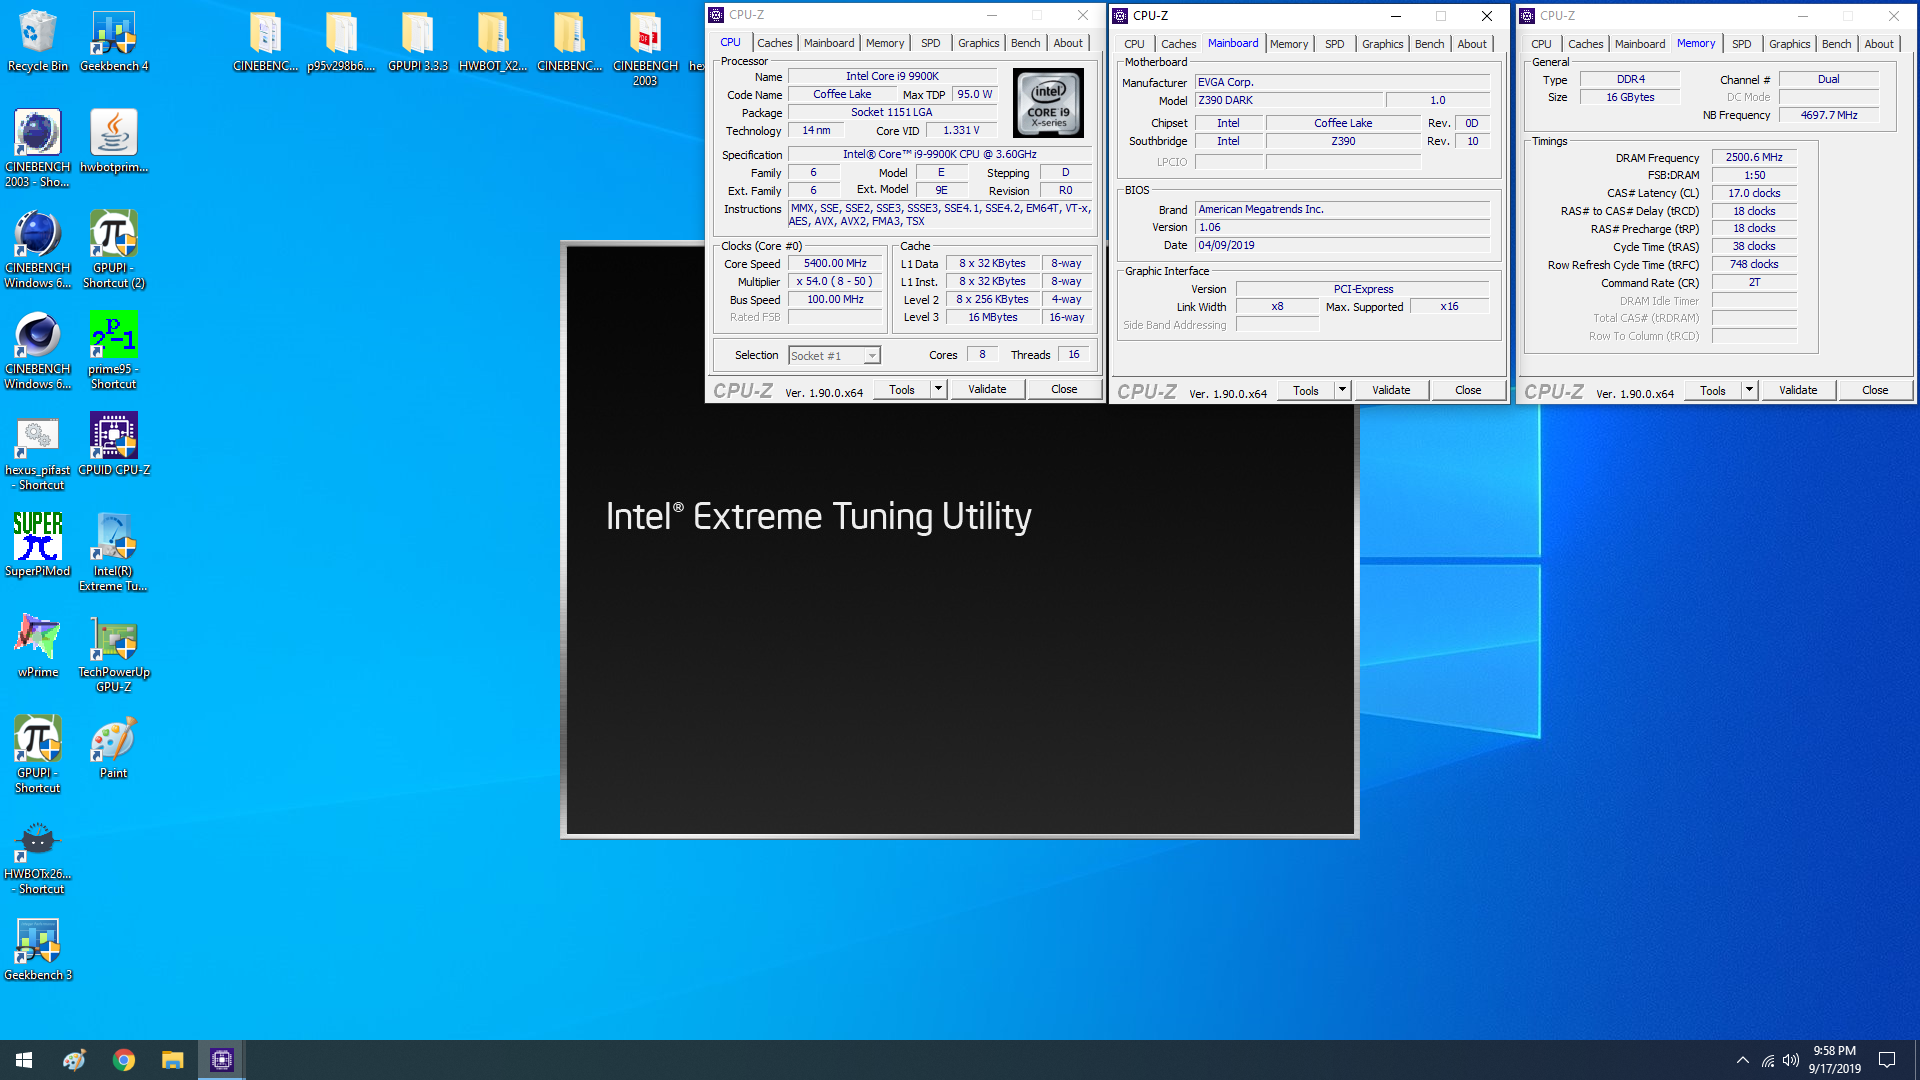Viewport: 1920px width, 1080px height.
Task: Open wPrime desktop icon
Action: pyautogui.click(x=38, y=646)
